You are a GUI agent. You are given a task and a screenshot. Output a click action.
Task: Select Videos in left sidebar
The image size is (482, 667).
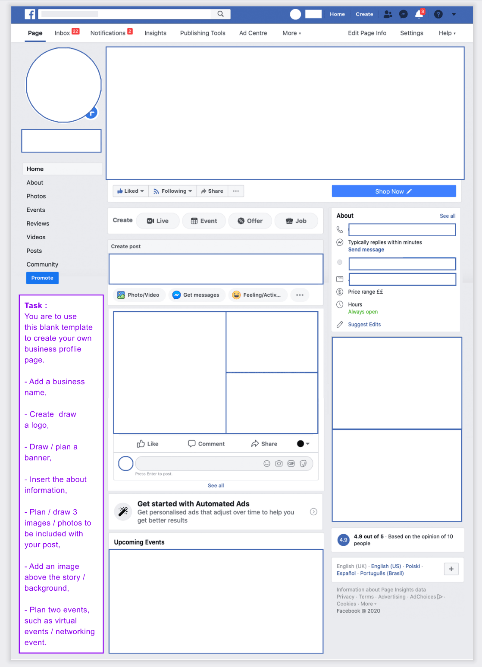coord(36,237)
